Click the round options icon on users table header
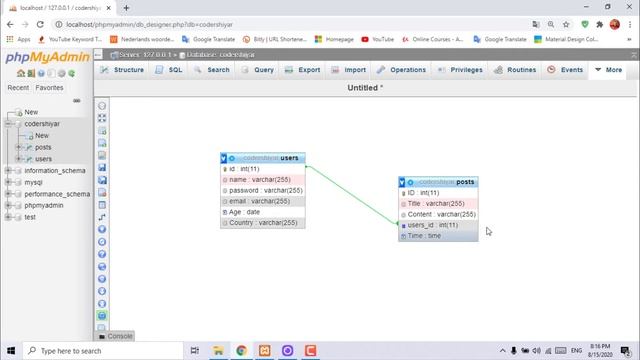The width and height of the screenshot is (640, 360). point(232,158)
